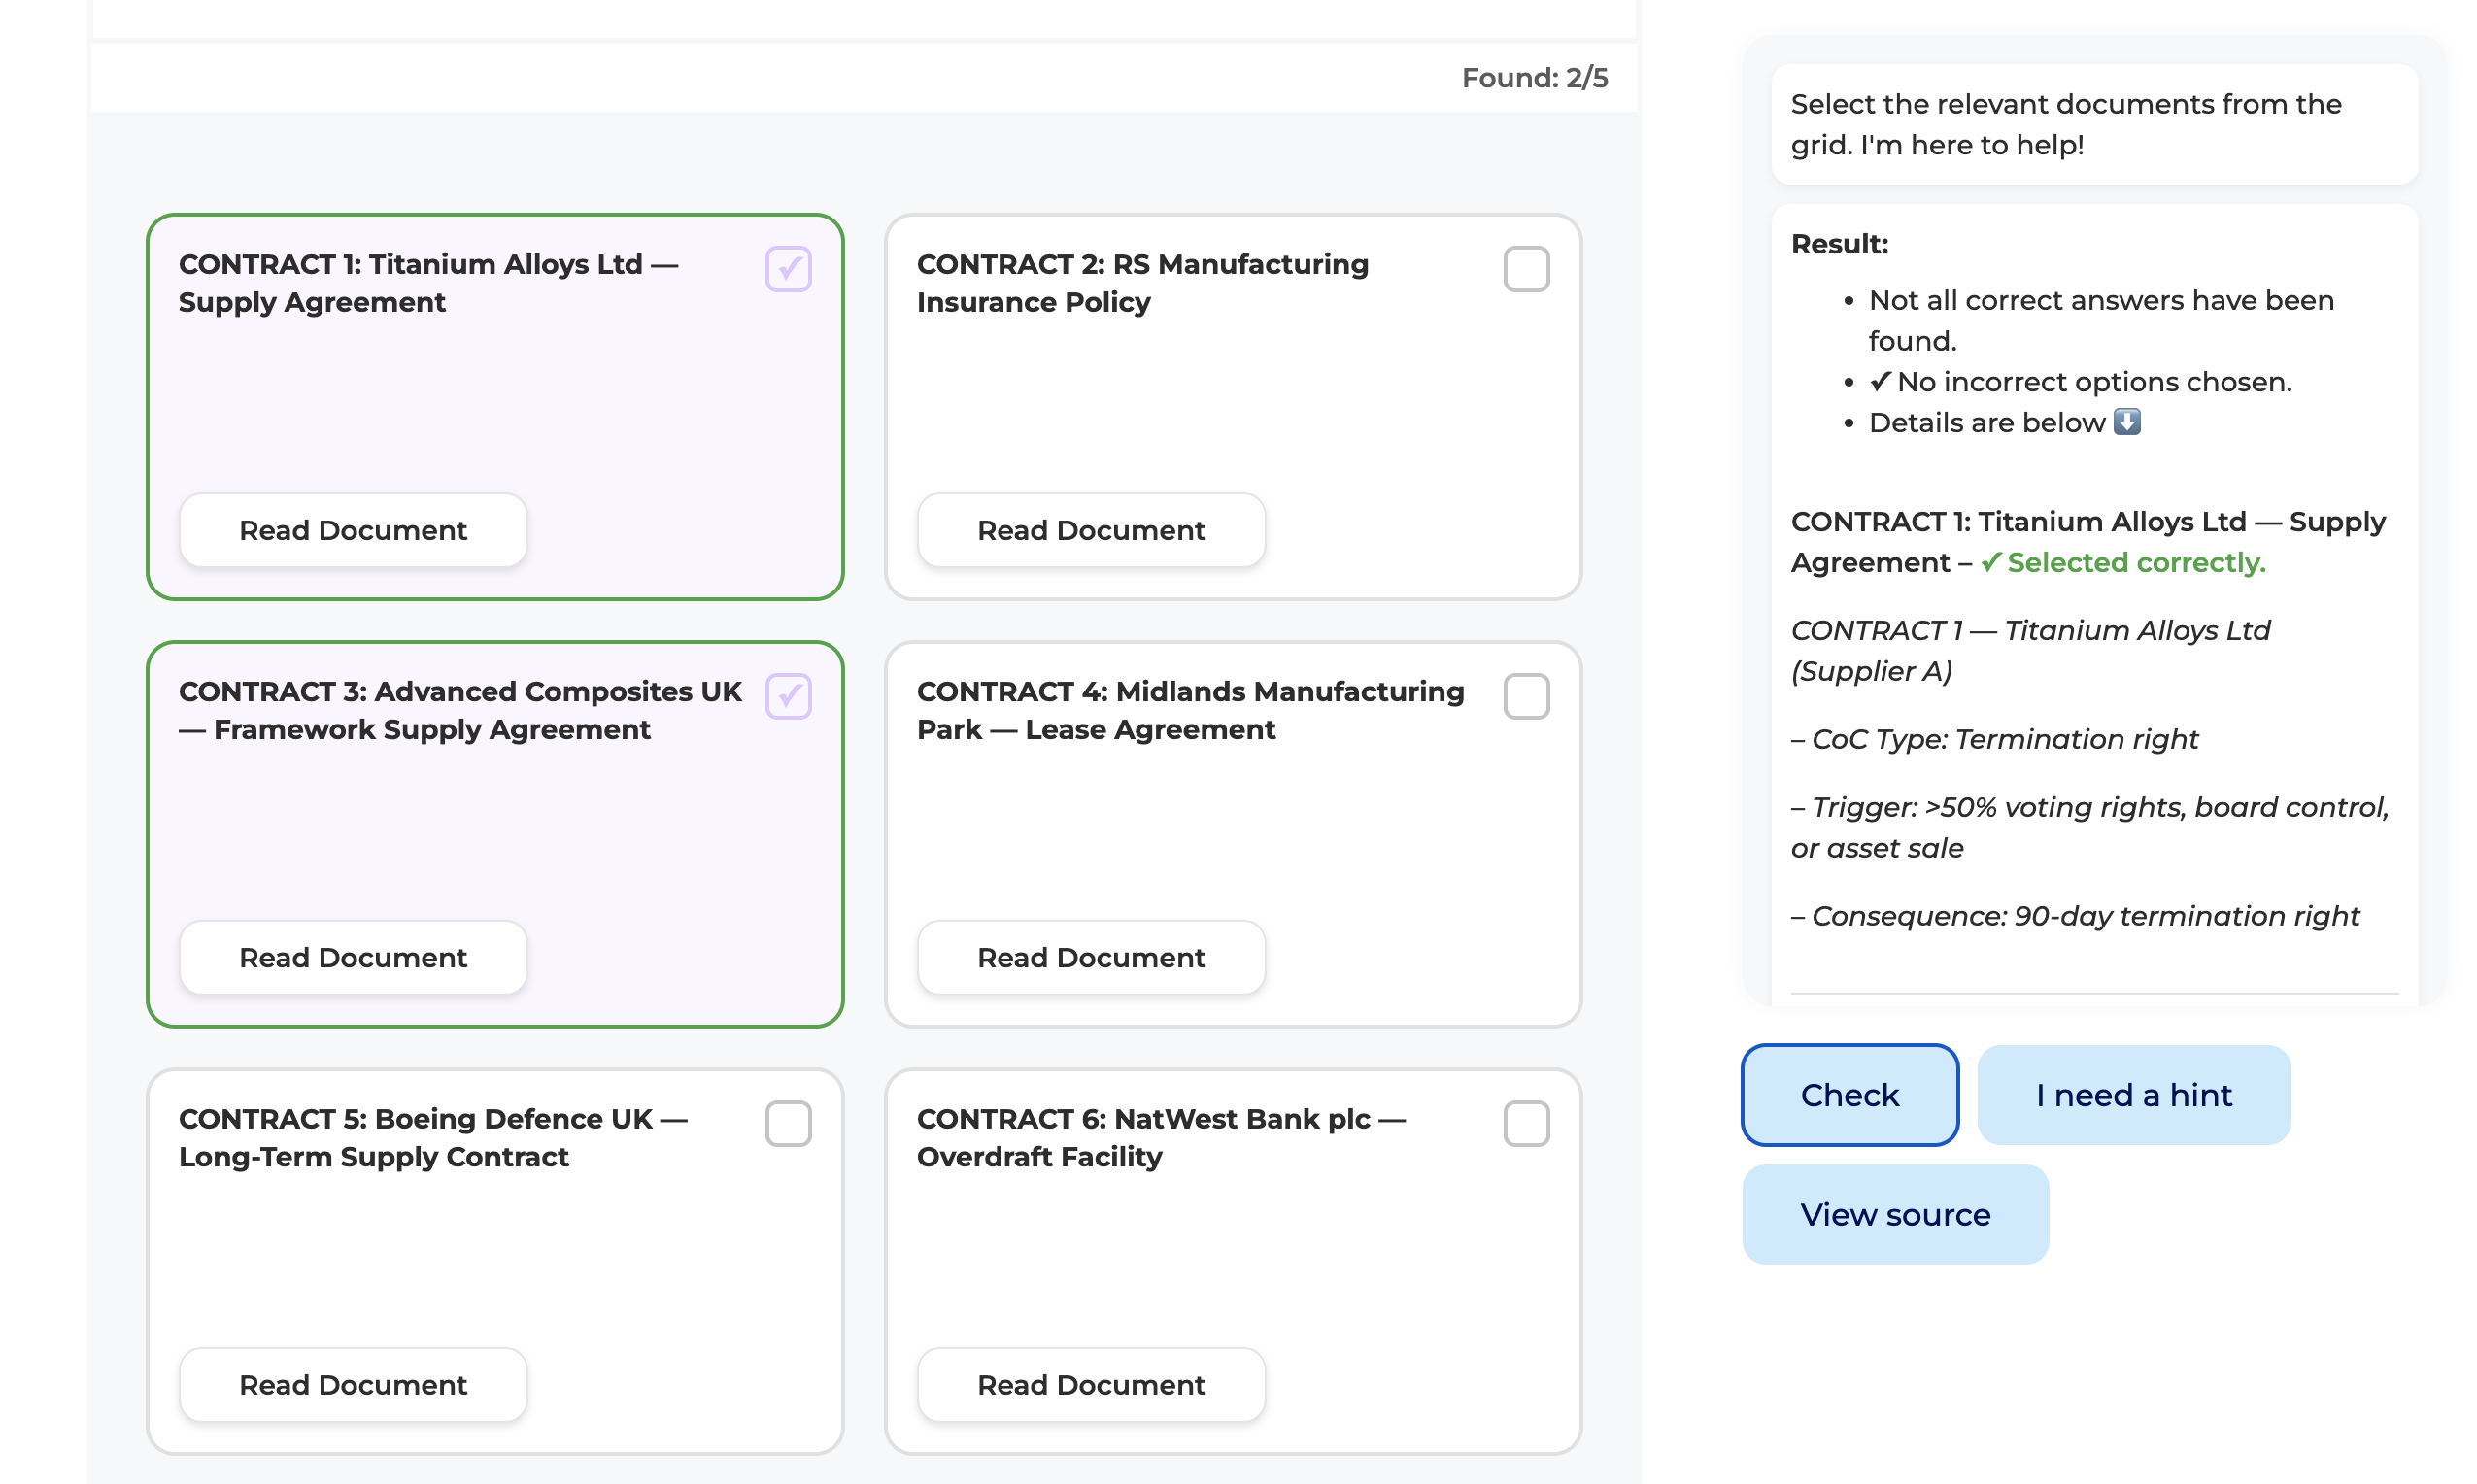The width and height of the screenshot is (2477, 1484).
Task: Select the Contract 4 Midlands Lease Agreement title
Action: (1190, 710)
